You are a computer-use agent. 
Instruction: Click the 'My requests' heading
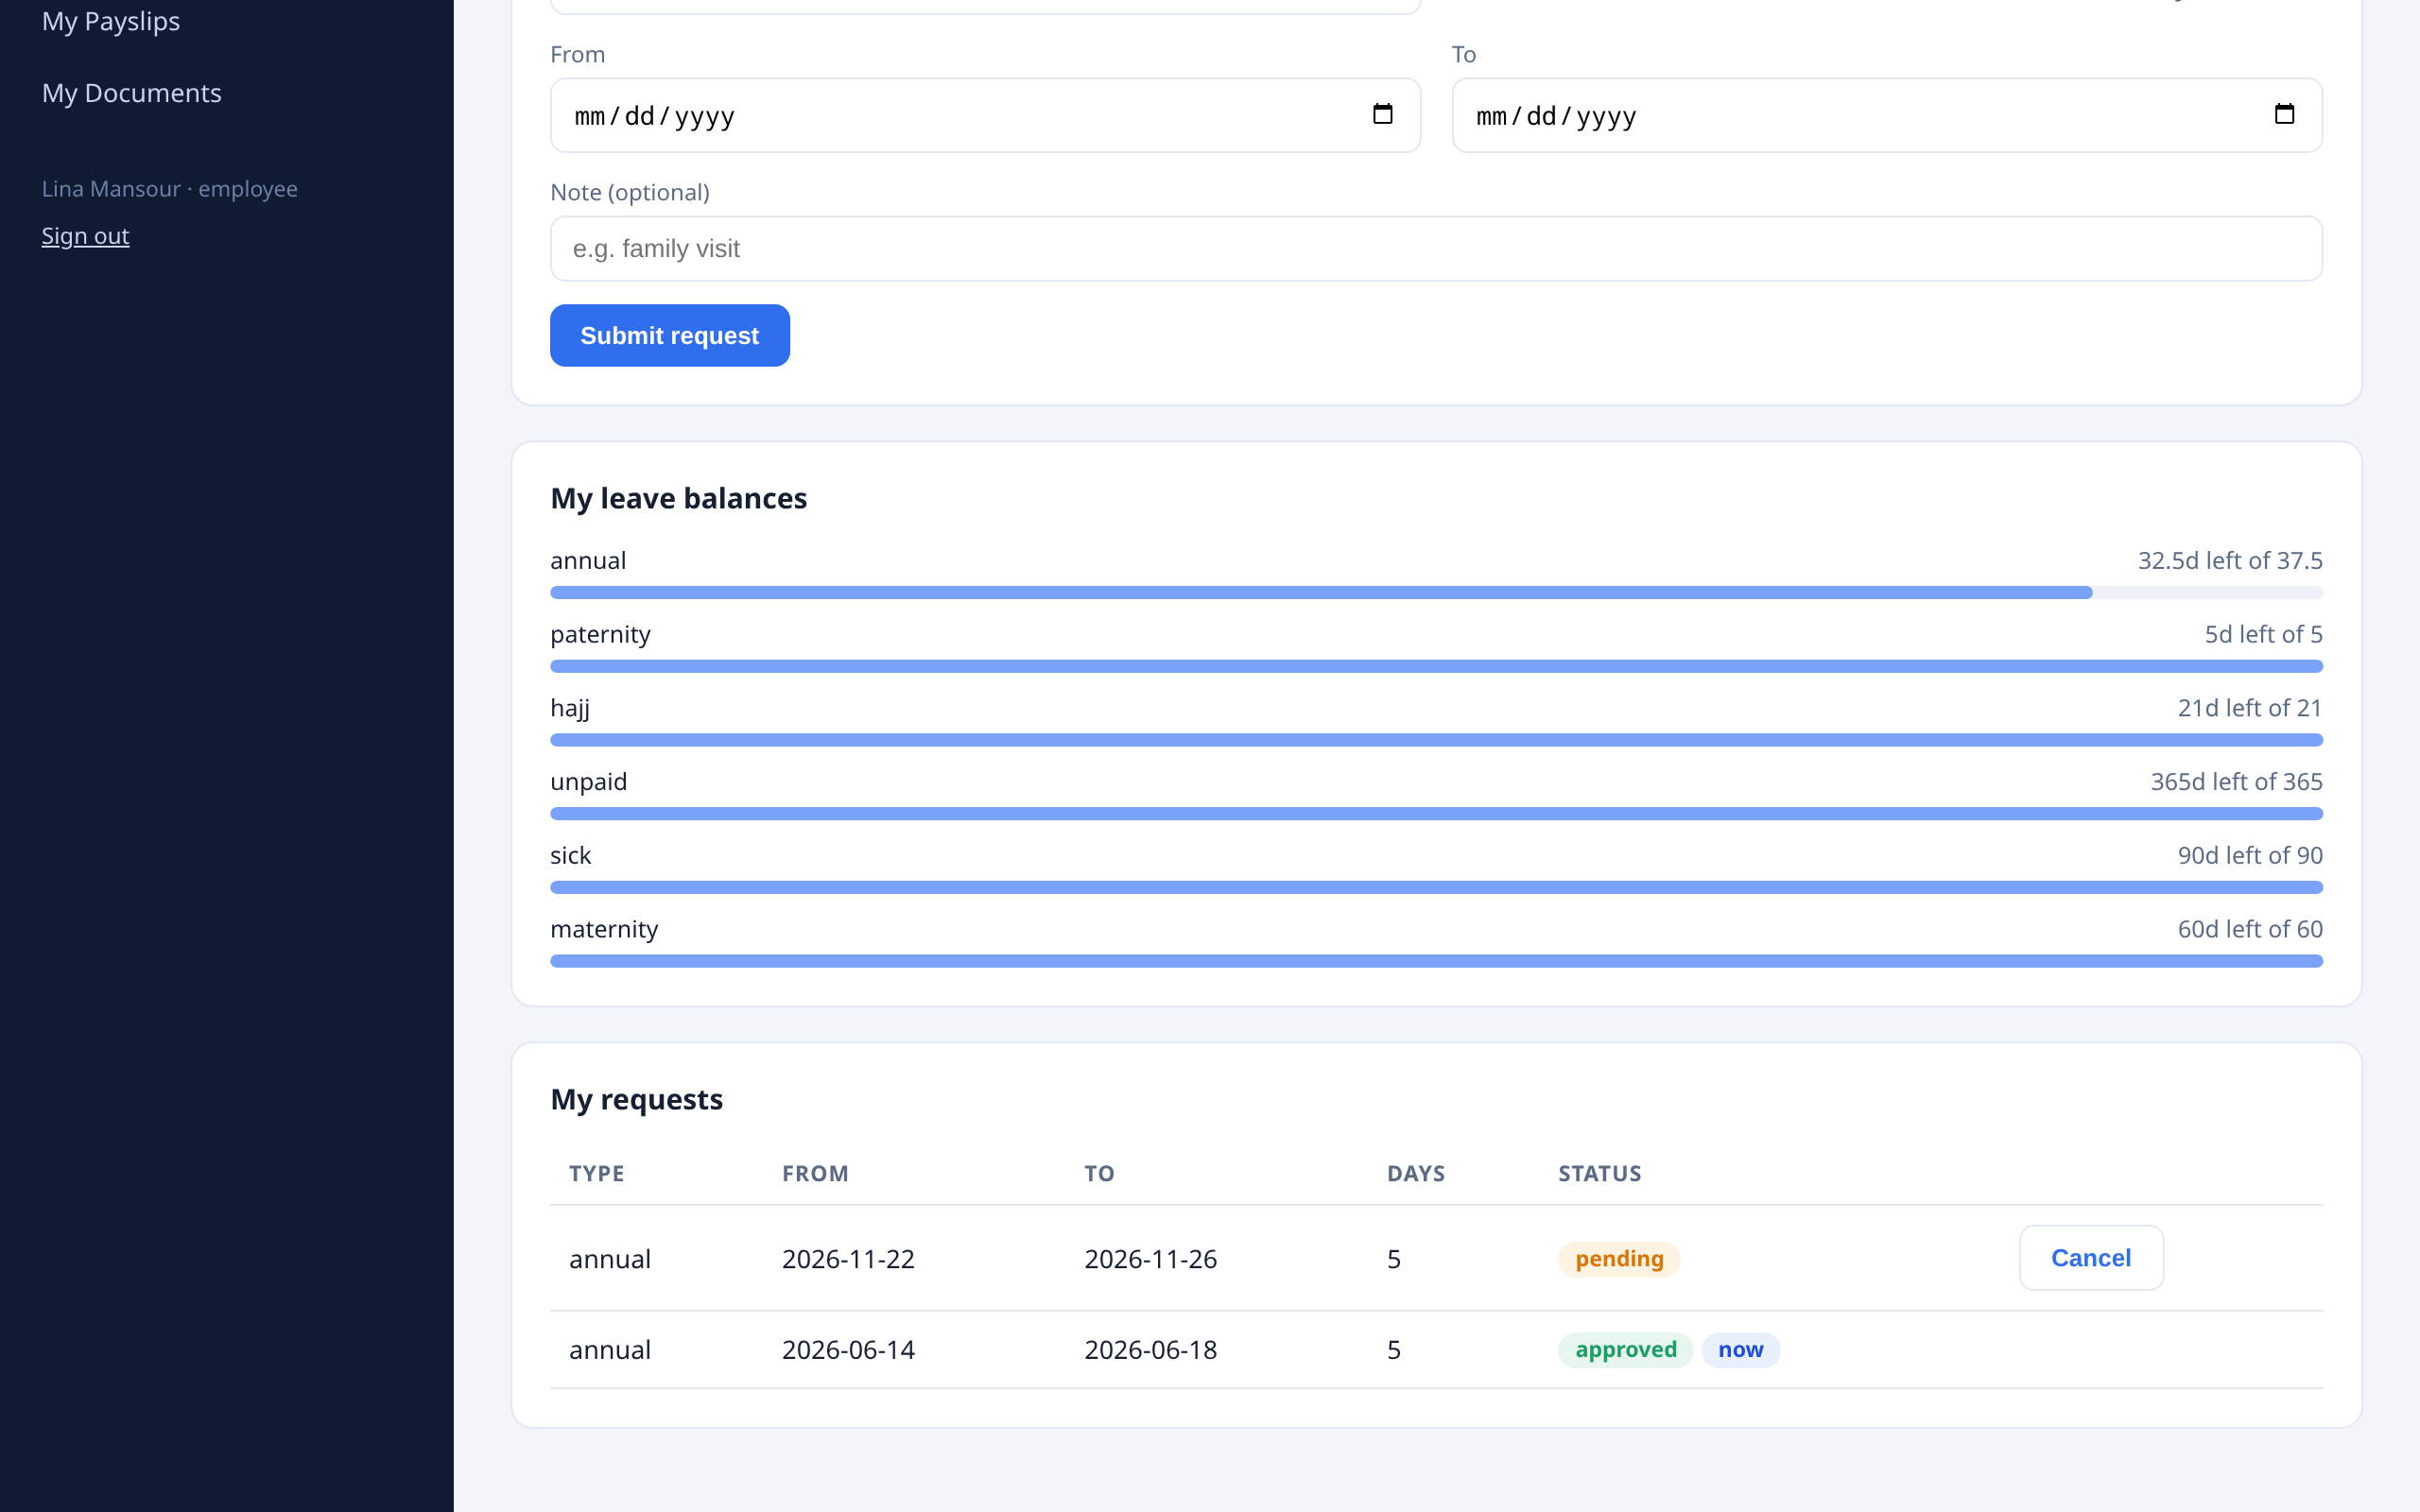pyautogui.click(x=637, y=1100)
